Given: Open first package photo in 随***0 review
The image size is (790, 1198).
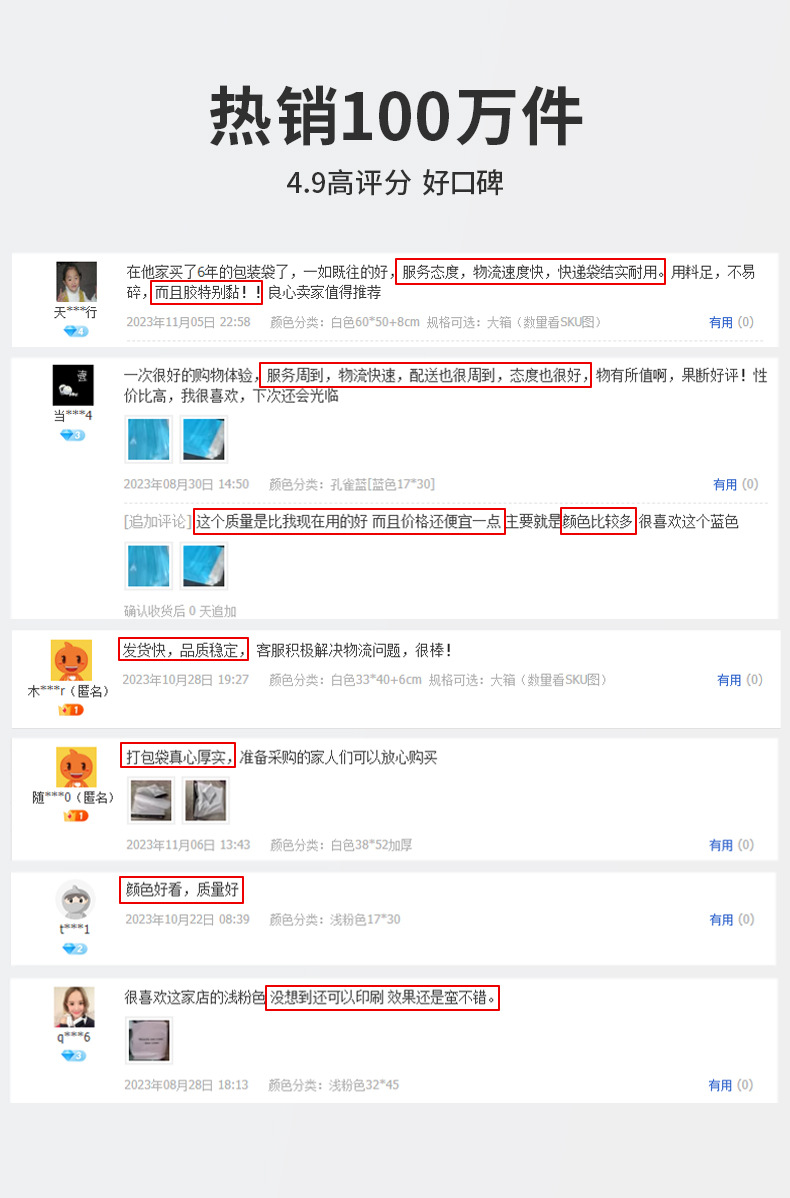Looking at the screenshot, I should [151, 800].
